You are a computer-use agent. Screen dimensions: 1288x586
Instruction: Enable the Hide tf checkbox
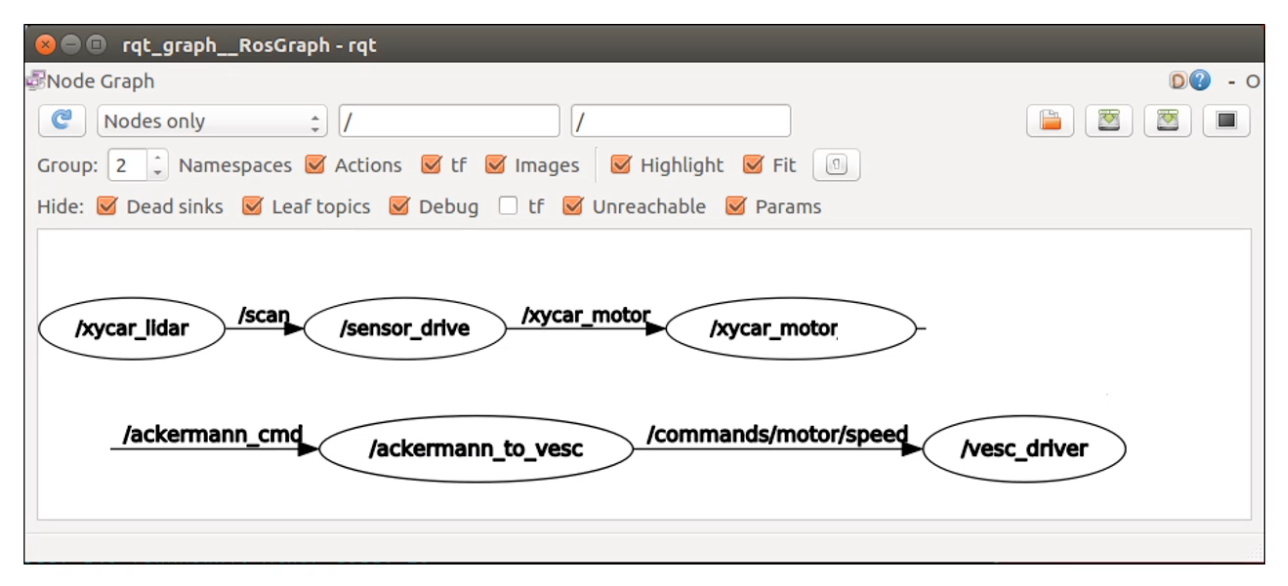coord(509,206)
